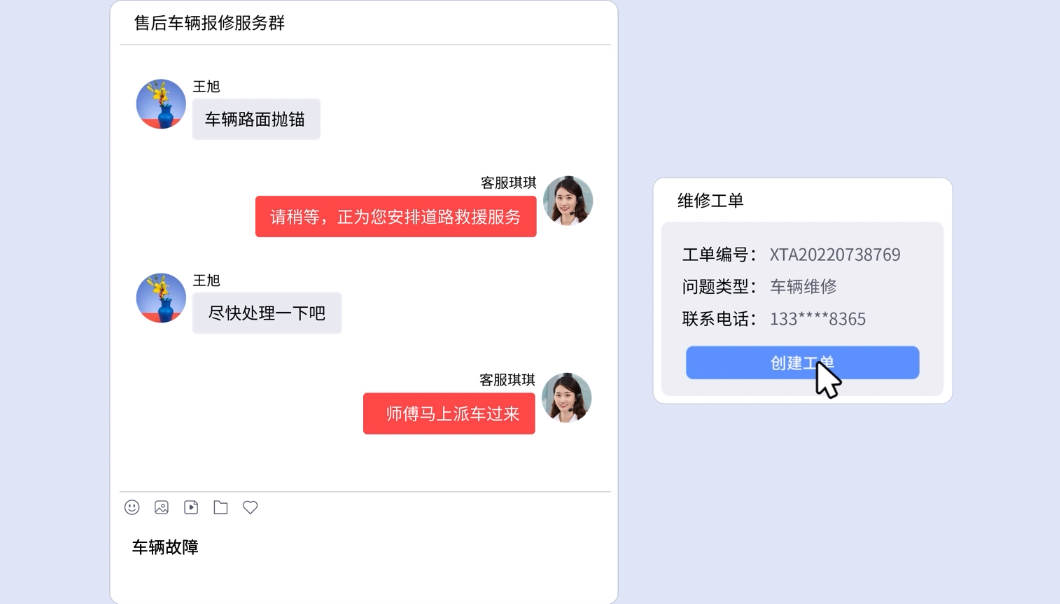Click the 车辆维修 problem type value

[803, 287]
